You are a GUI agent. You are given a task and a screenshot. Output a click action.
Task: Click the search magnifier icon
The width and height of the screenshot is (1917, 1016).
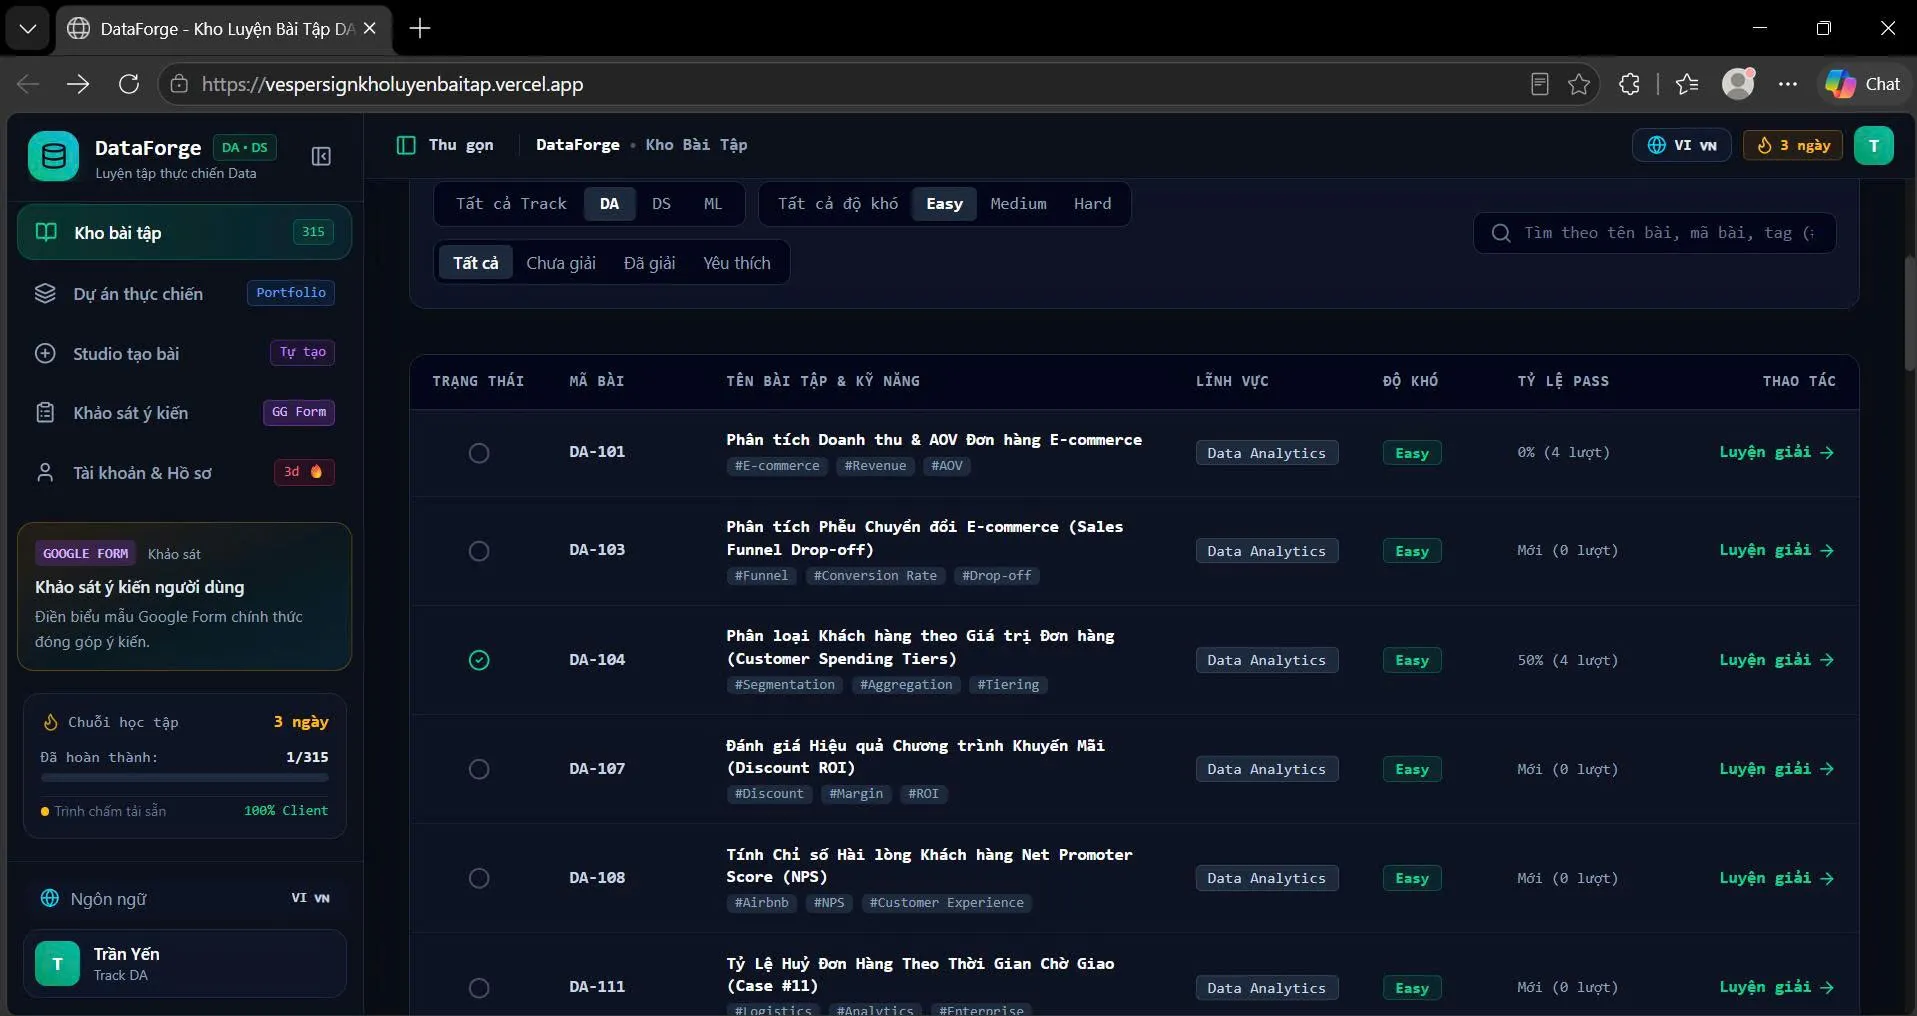pyautogui.click(x=1501, y=233)
